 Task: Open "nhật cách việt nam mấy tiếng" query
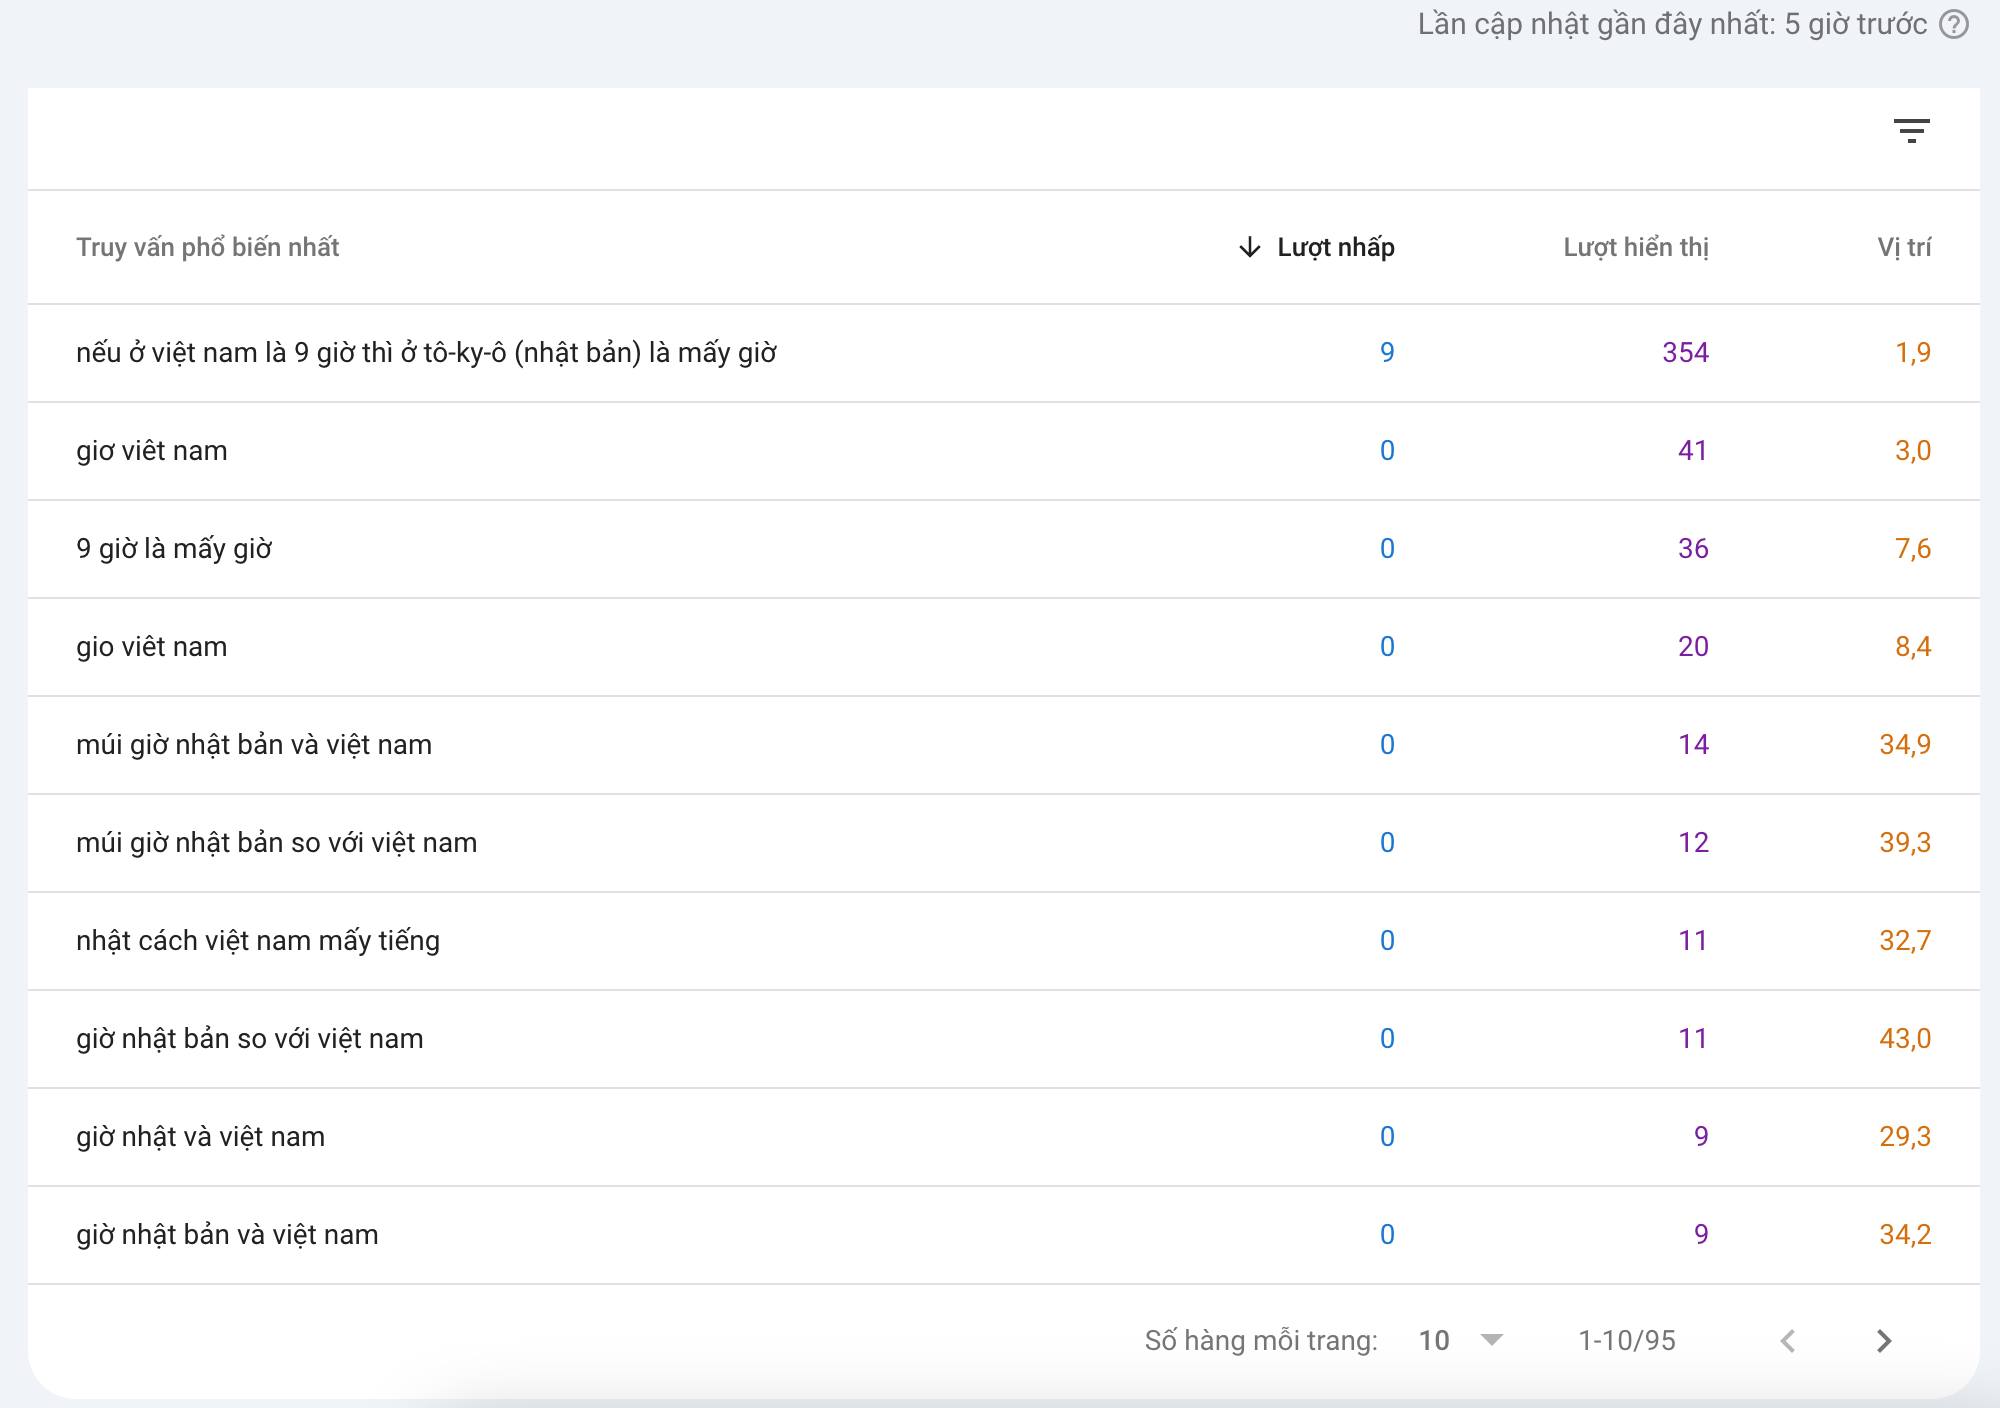(x=258, y=941)
